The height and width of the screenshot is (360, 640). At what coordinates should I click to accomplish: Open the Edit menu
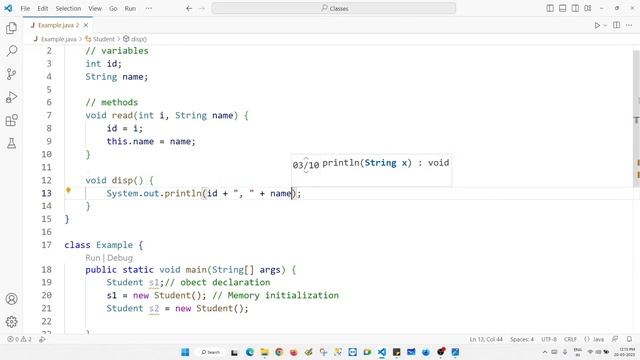click(x=42, y=8)
